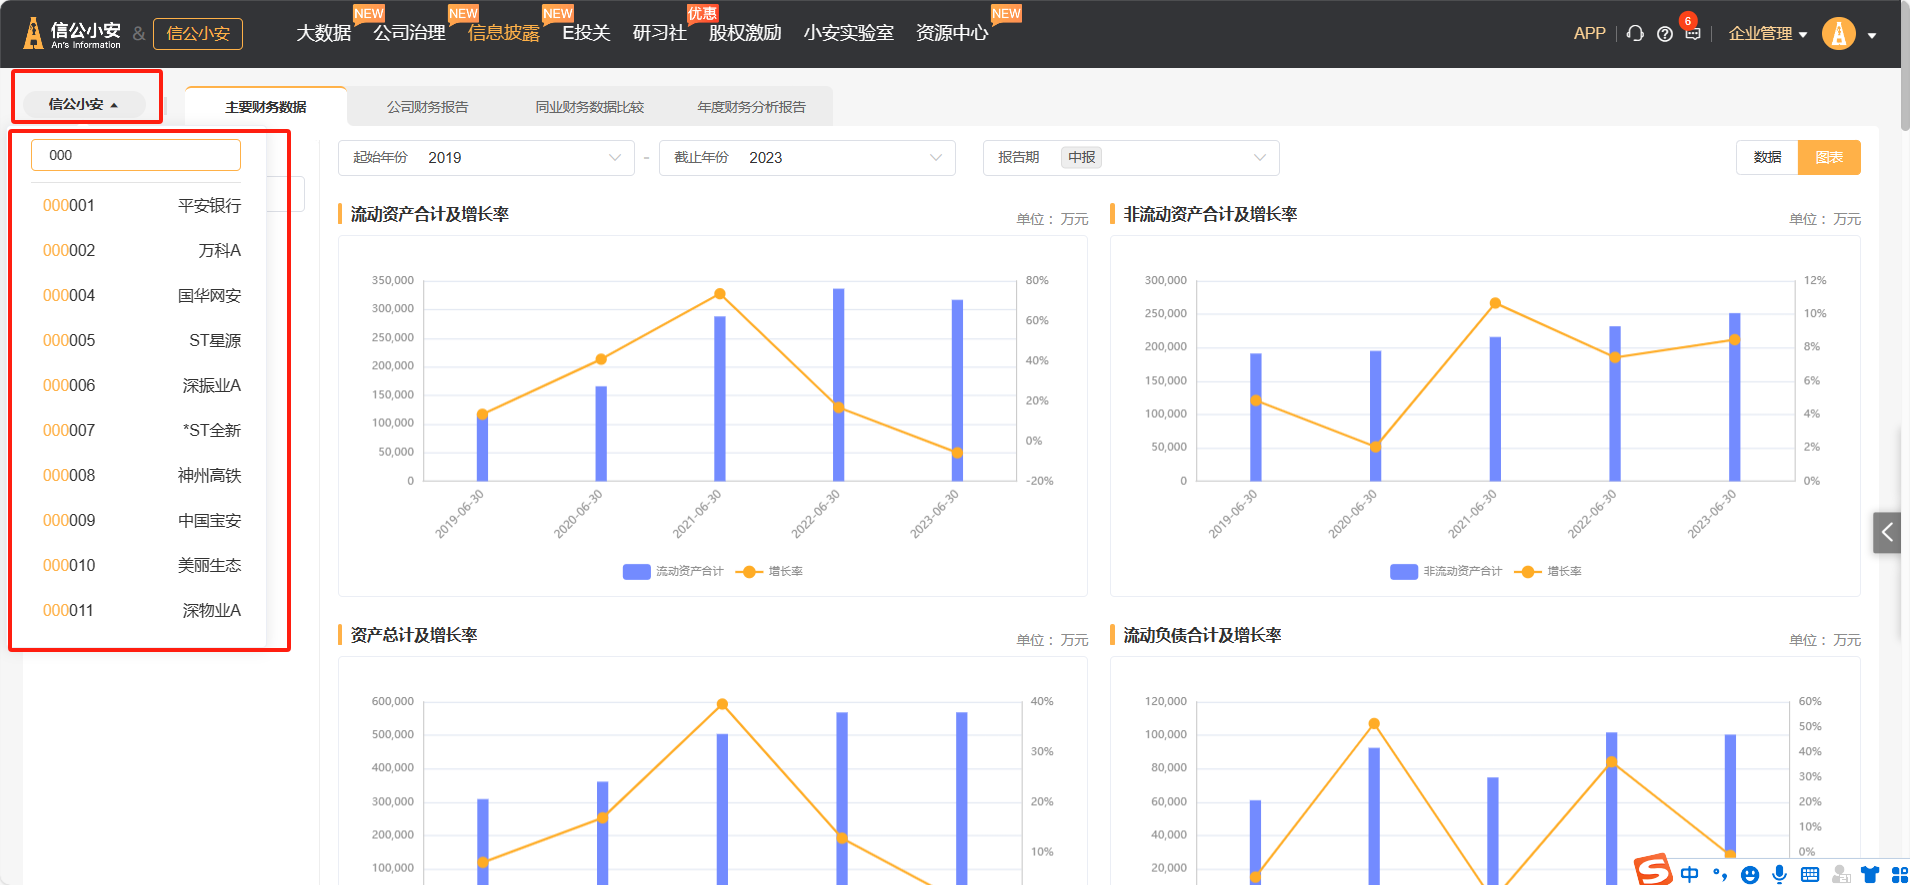Viewport: 1910px width, 885px height.
Task: Open 小安实验室 menu
Action: coord(848,33)
